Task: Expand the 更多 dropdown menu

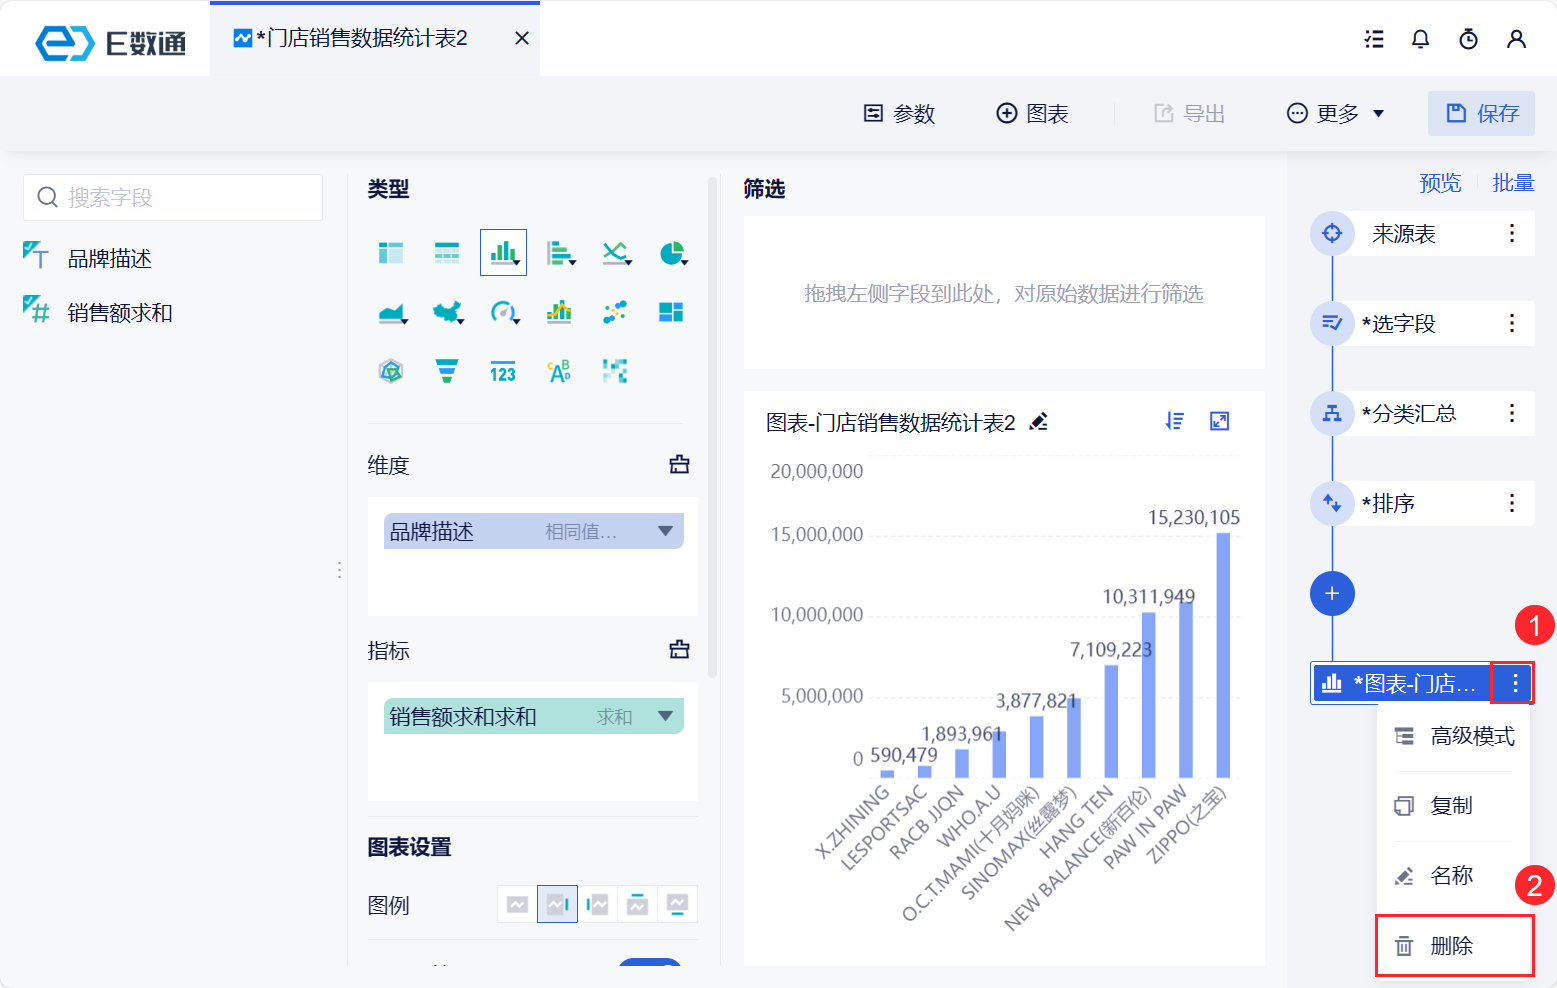Action: click(x=1335, y=114)
